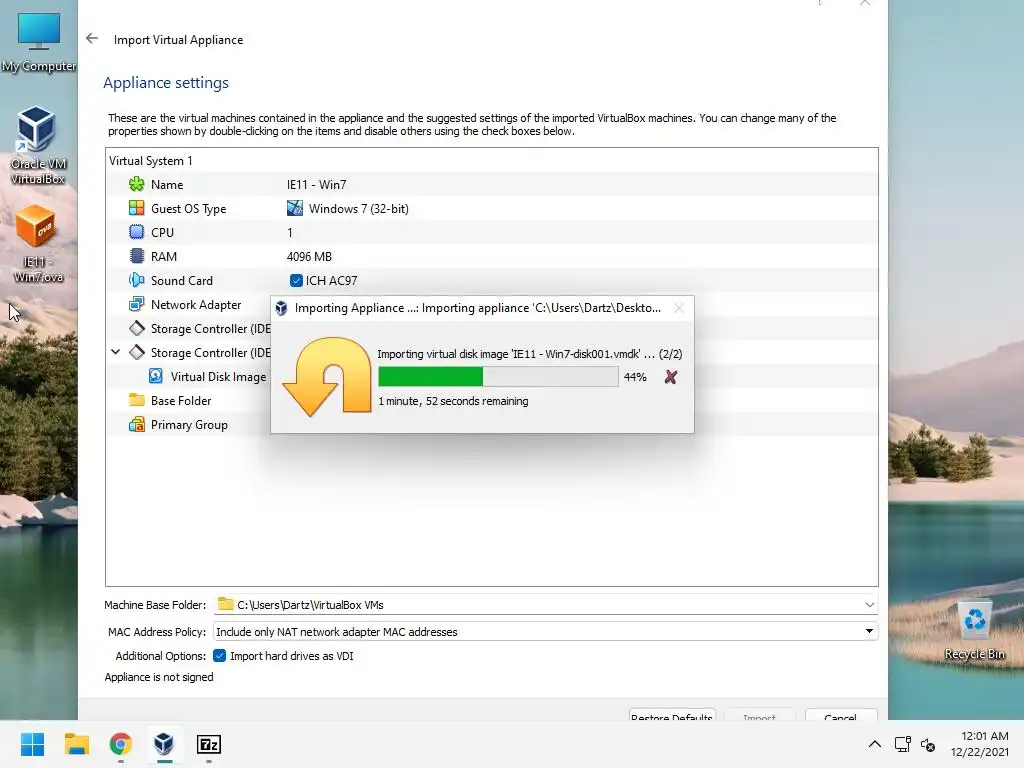Viewport: 1024px width, 768px height.
Task: Click the VirtualBox icon in the progress dialog title
Action: (281, 308)
